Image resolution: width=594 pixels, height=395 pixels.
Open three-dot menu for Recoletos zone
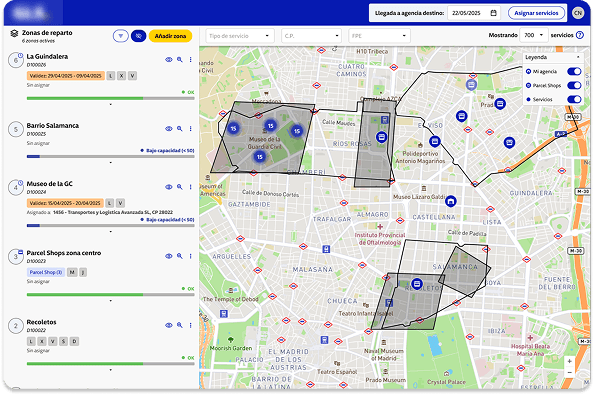[191, 325]
